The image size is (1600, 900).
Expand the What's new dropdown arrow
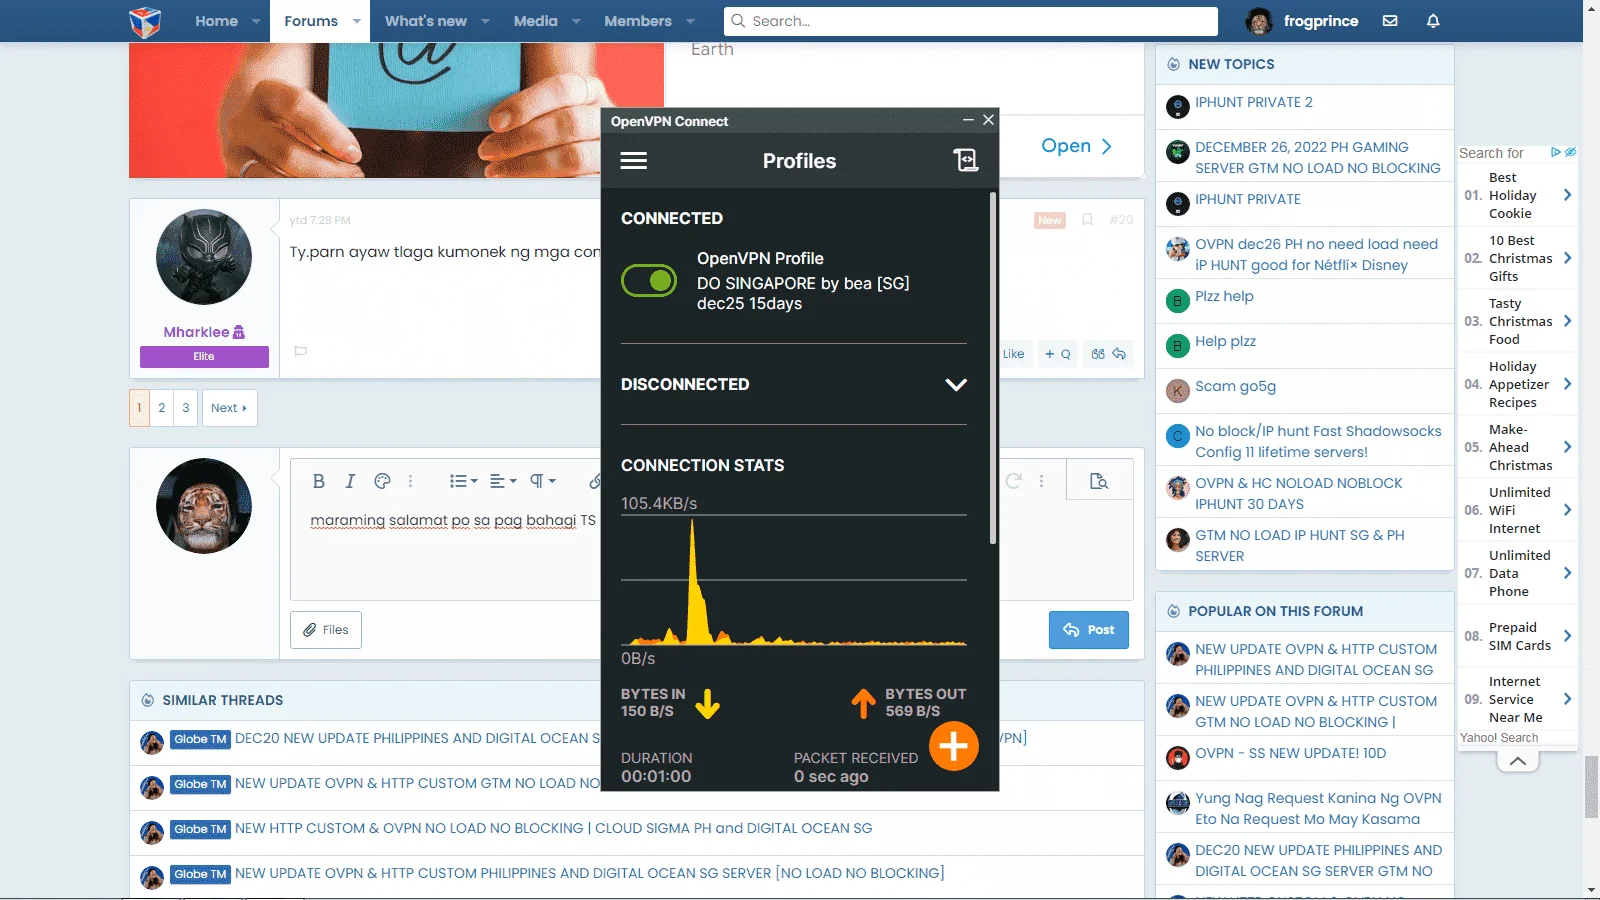click(485, 21)
